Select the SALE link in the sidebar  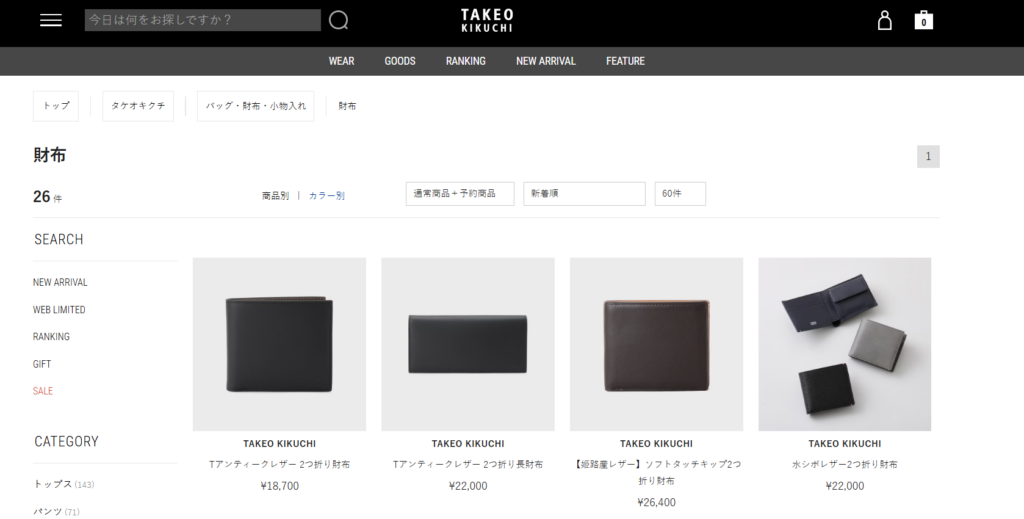point(43,391)
